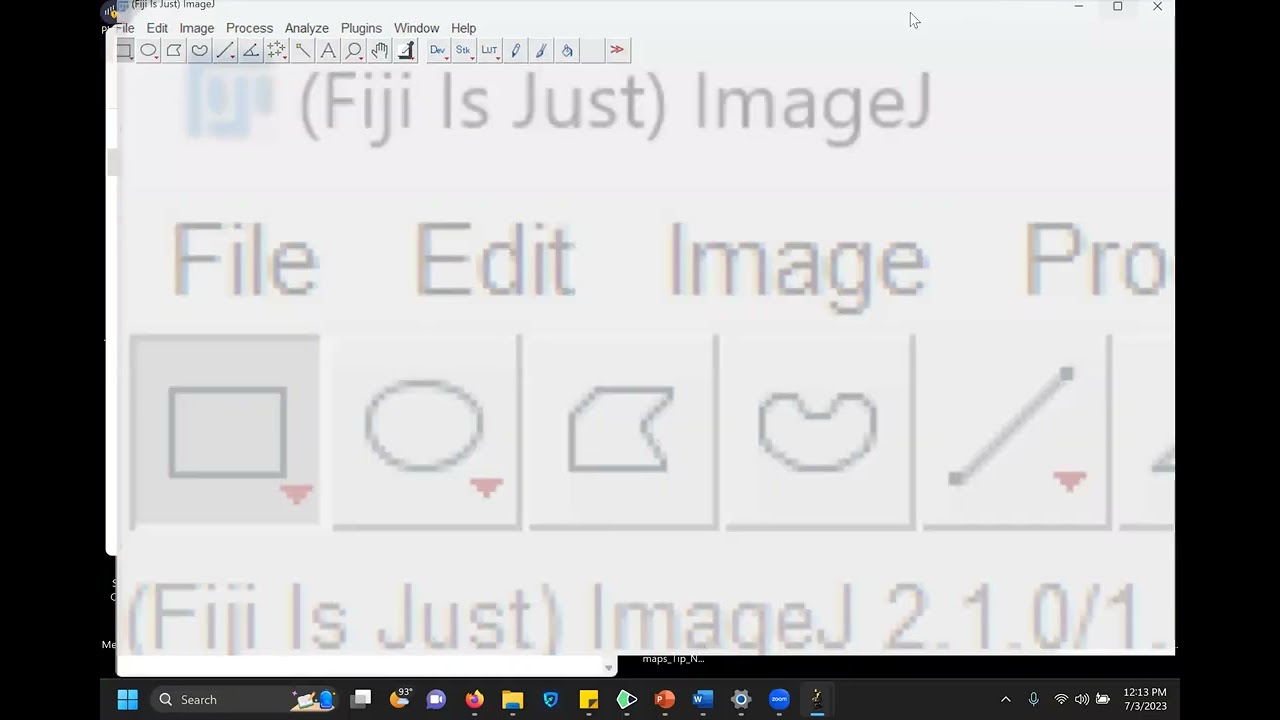Minimize the Fiji ImageJ window
Image resolution: width=1280 pixels, height=720 pixels.
click(x=1078, y=7)
